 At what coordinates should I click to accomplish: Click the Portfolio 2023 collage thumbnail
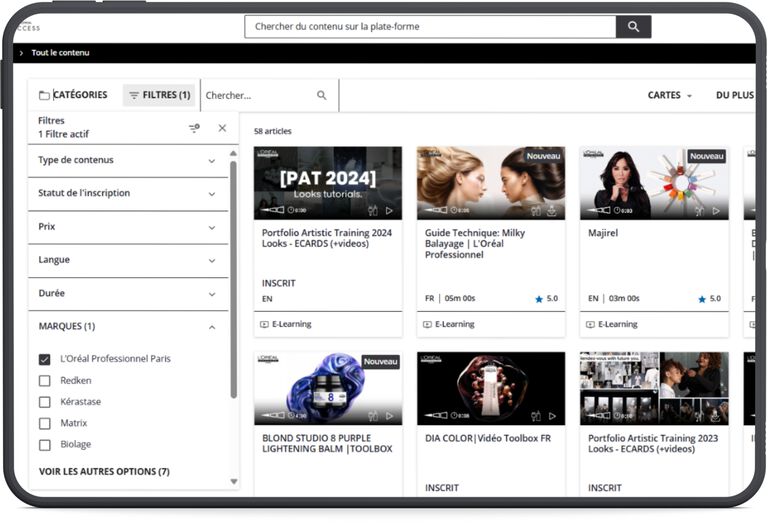654,388
